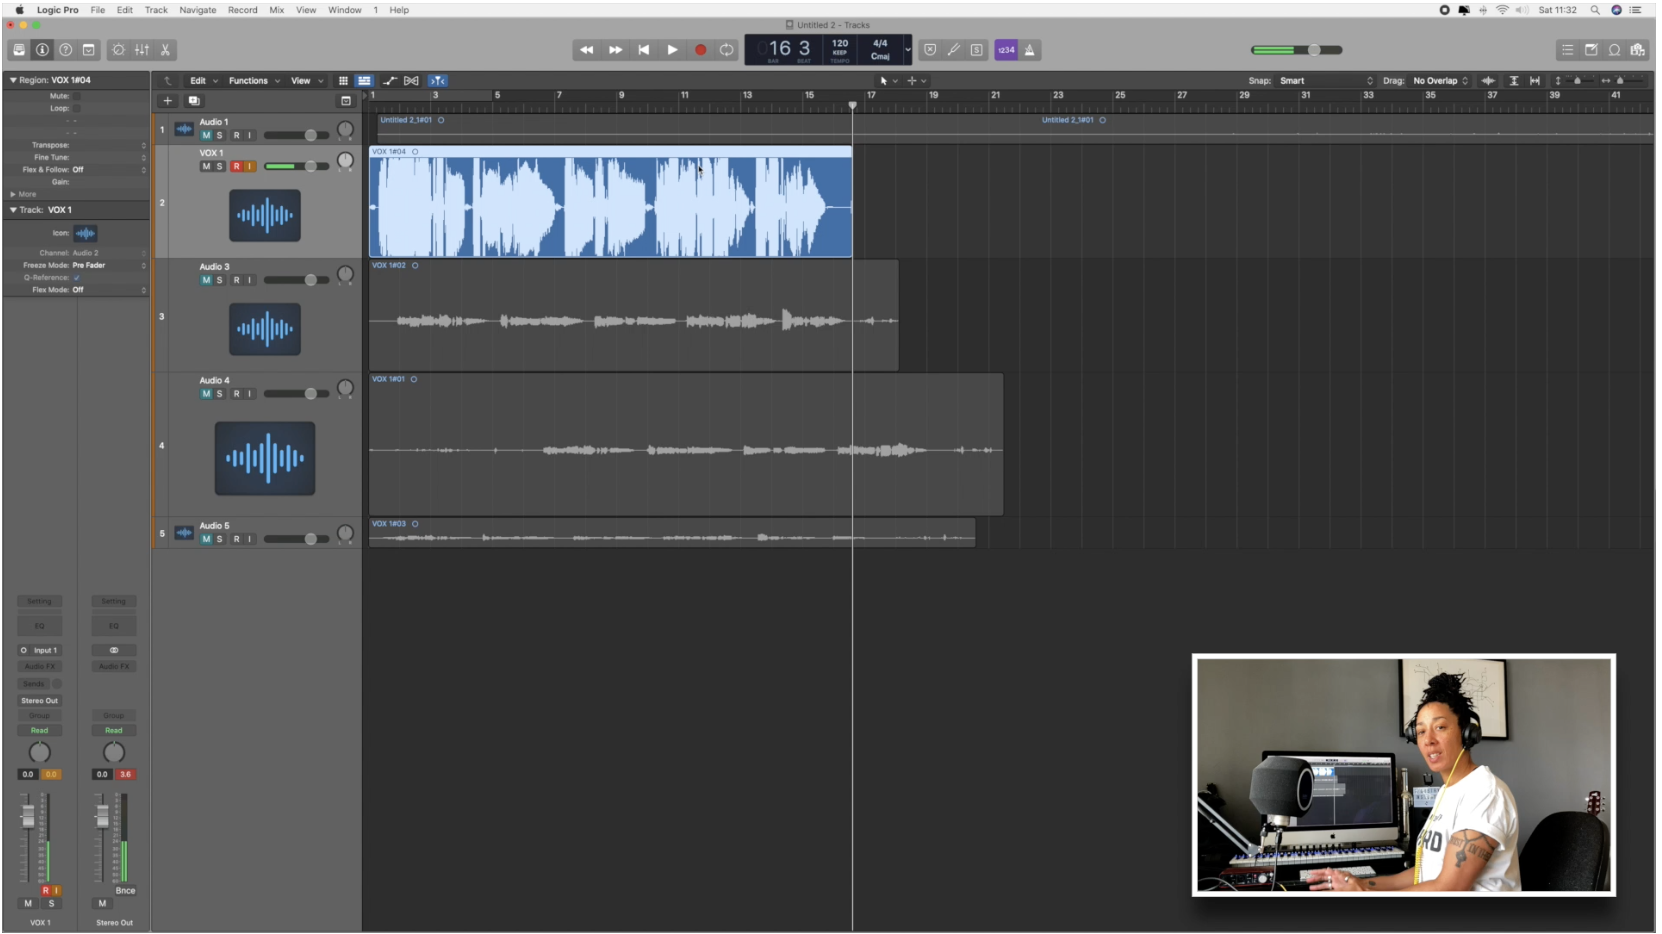
Task: Open the tracks area View dropdown
Action: point(307,81)
